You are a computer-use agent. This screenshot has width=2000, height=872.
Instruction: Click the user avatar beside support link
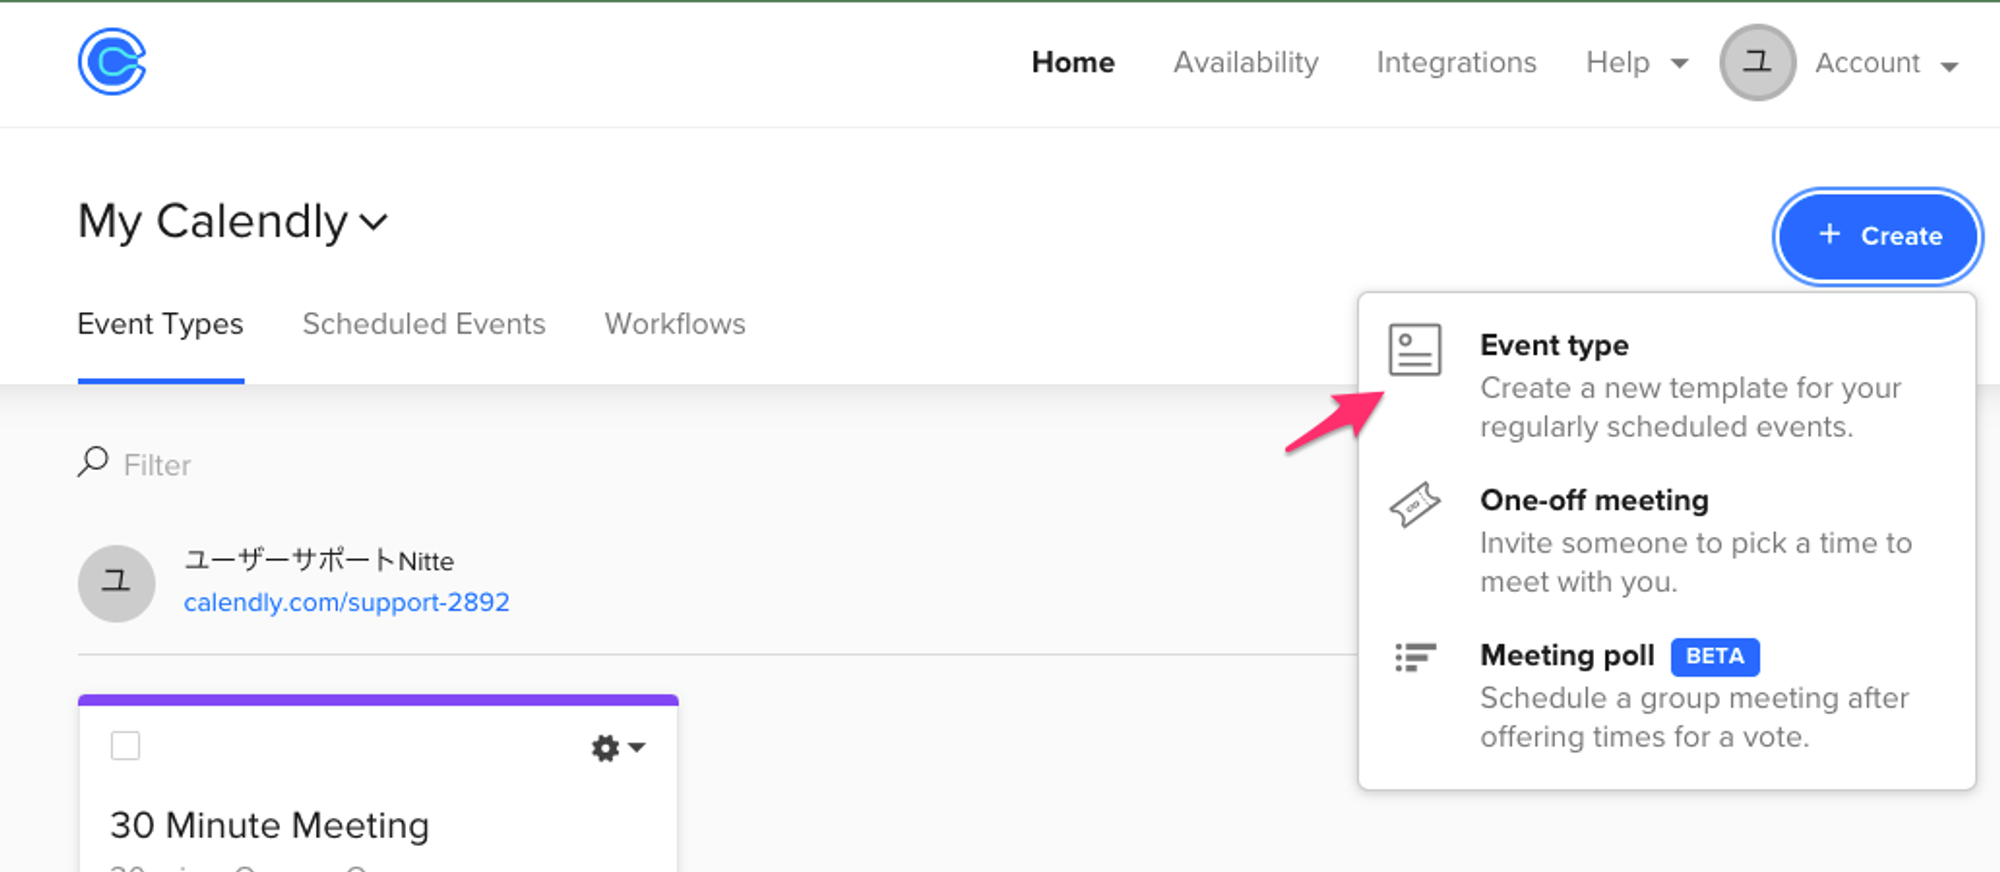click(x=117, y=583)
